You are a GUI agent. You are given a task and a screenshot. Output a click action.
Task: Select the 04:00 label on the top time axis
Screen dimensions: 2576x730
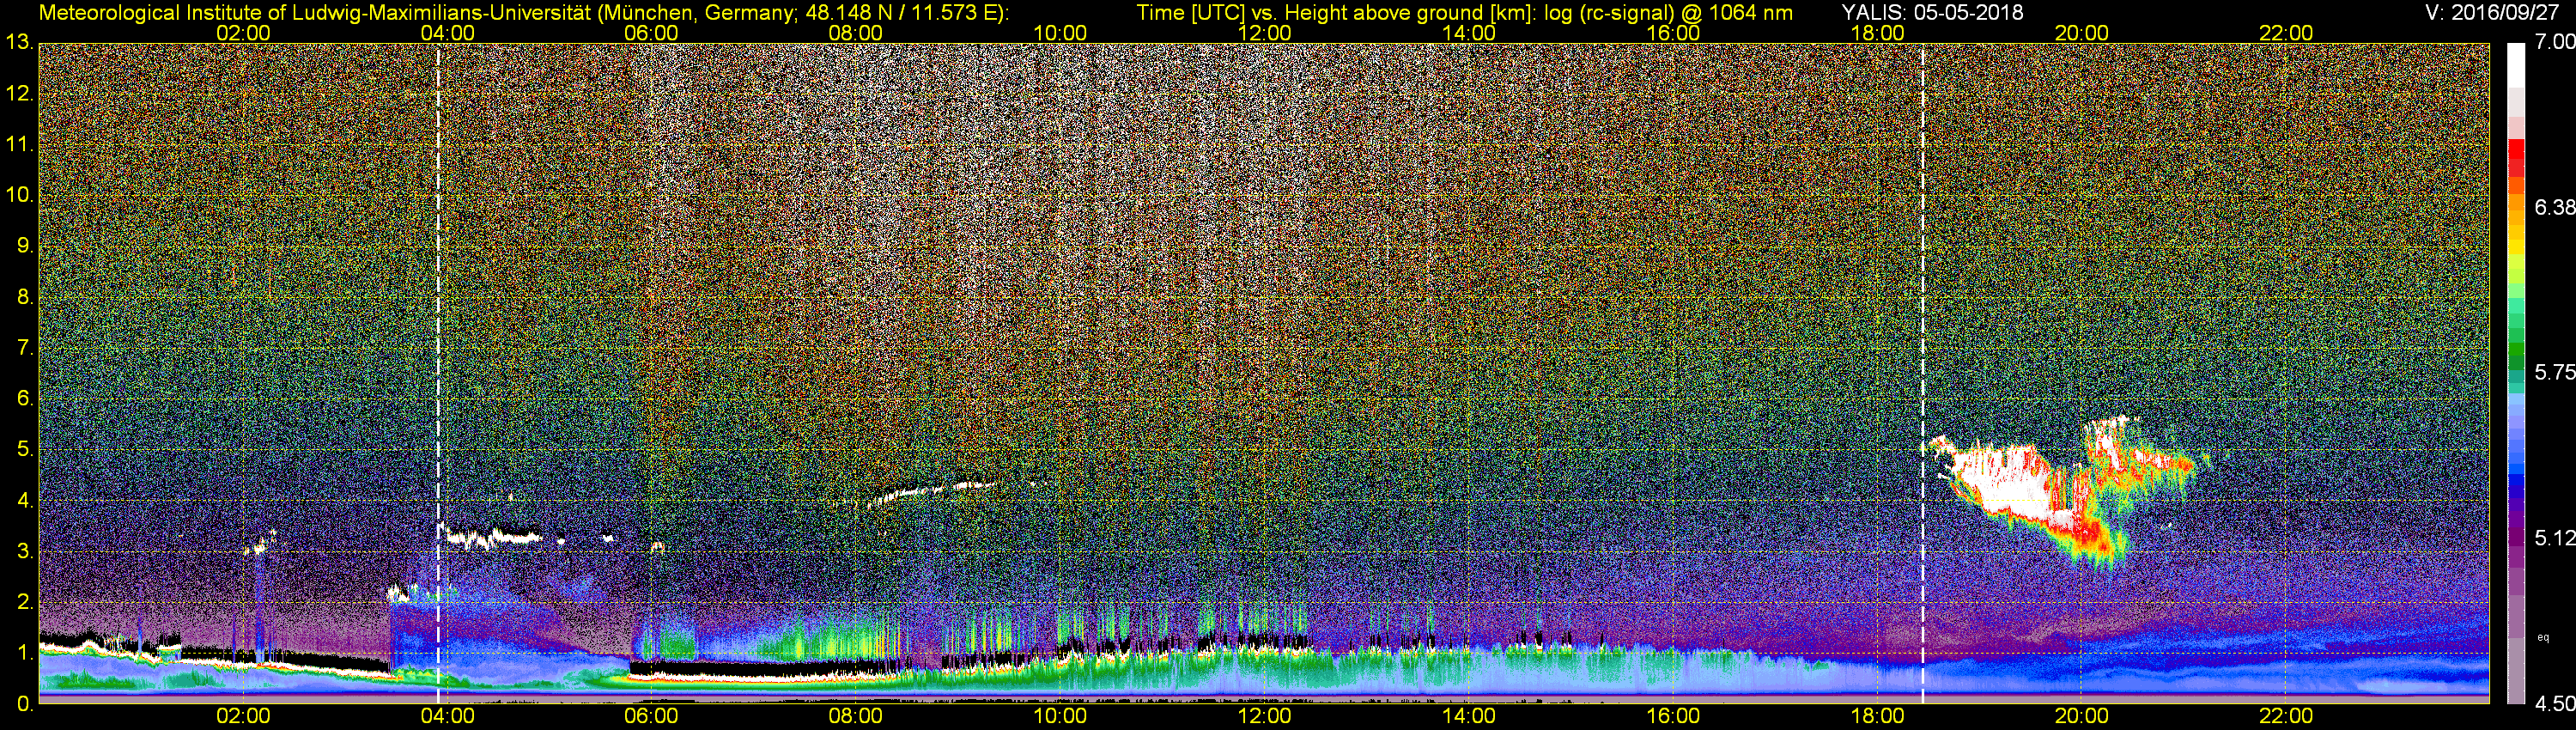click(x=447, y=33)
